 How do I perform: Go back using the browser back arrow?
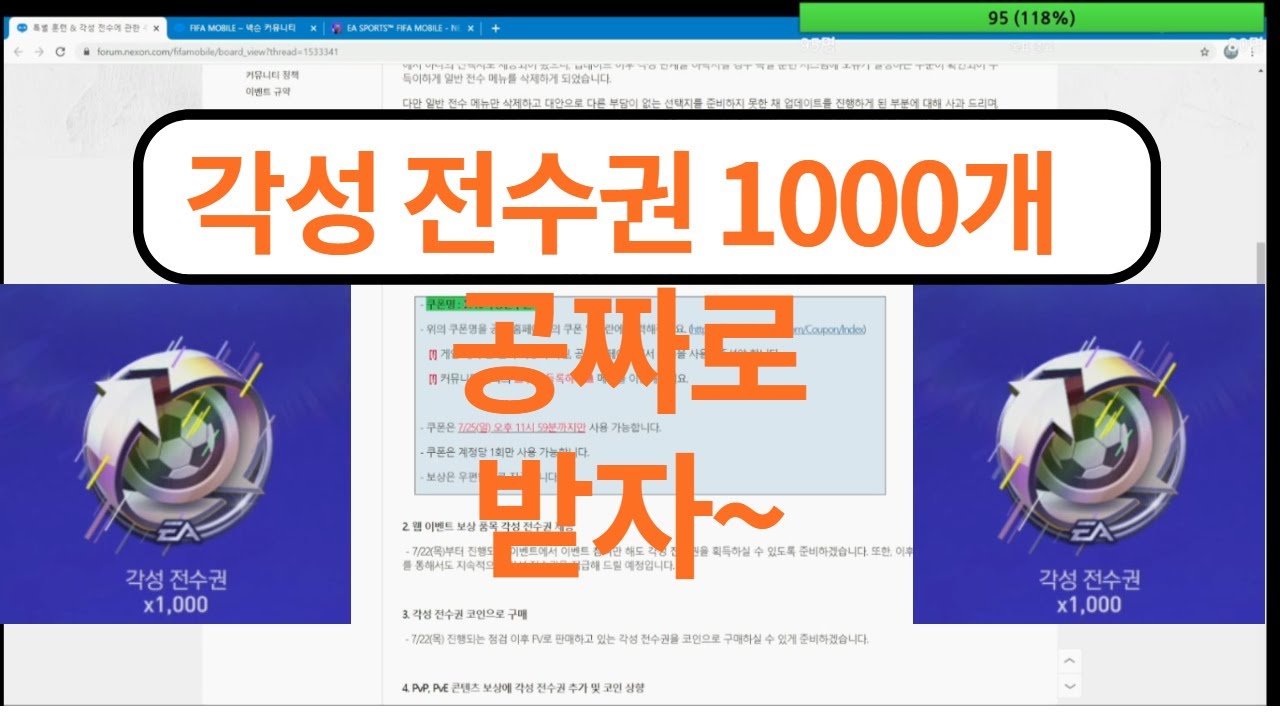[18, 52]
